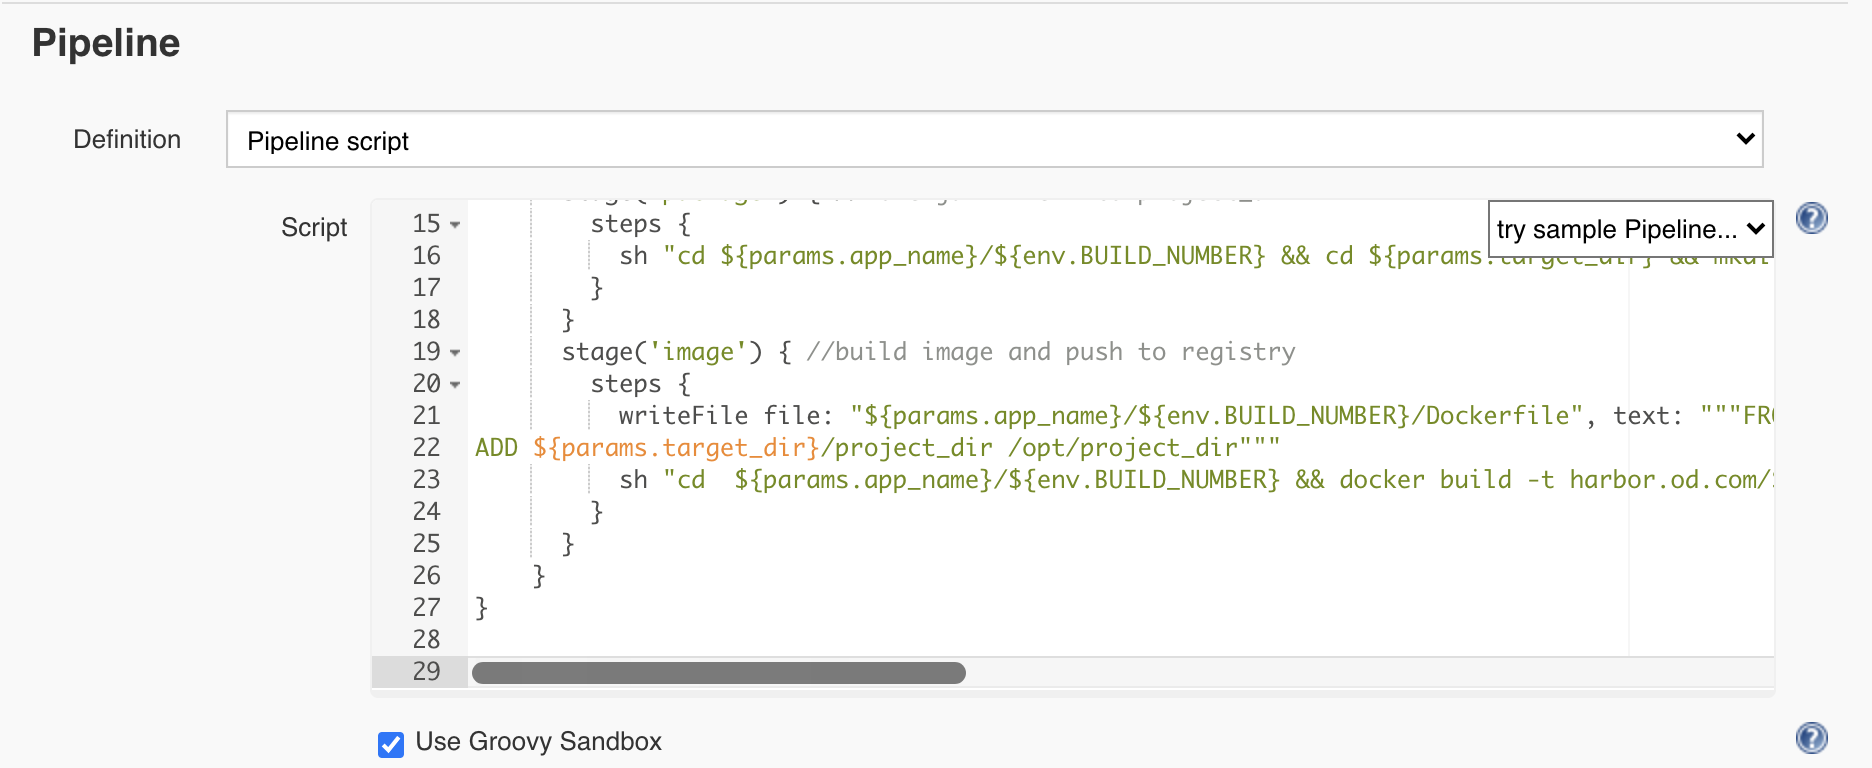Uncheck the Use Groovy Sandbox checkbox

point(391,744)
